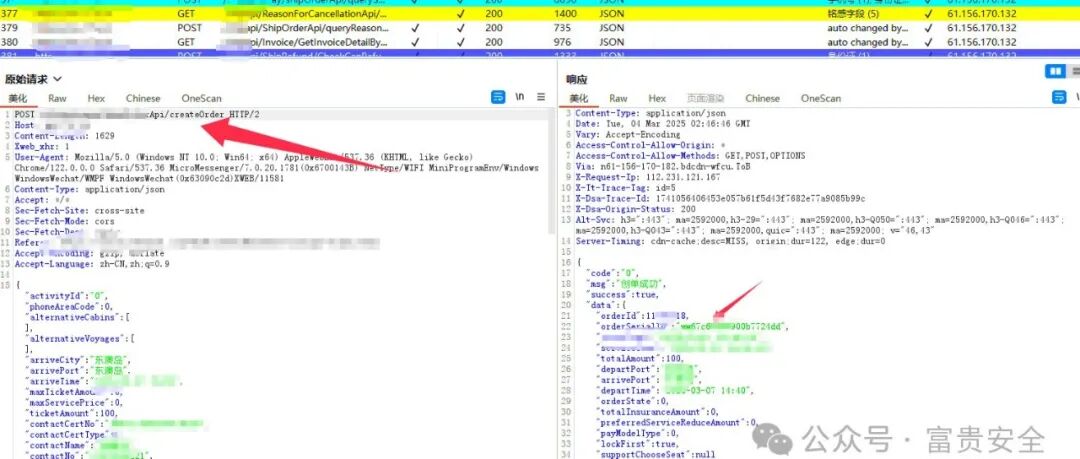
Task: Click Access-Control-Allow-Methods response header
Action: coord(689,156)
